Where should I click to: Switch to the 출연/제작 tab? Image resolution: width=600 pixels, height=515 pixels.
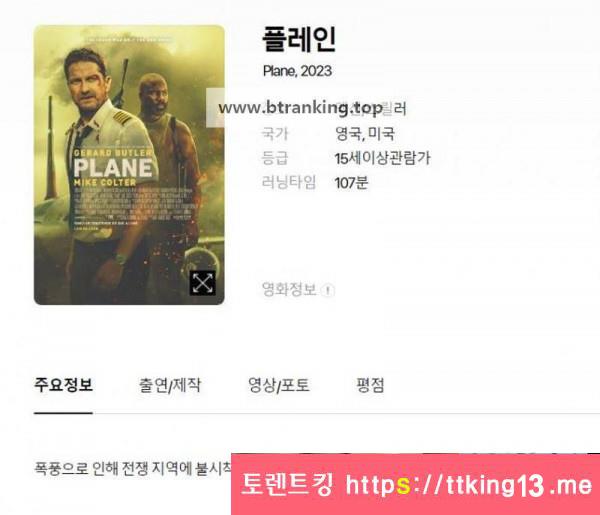pos(170,385)
